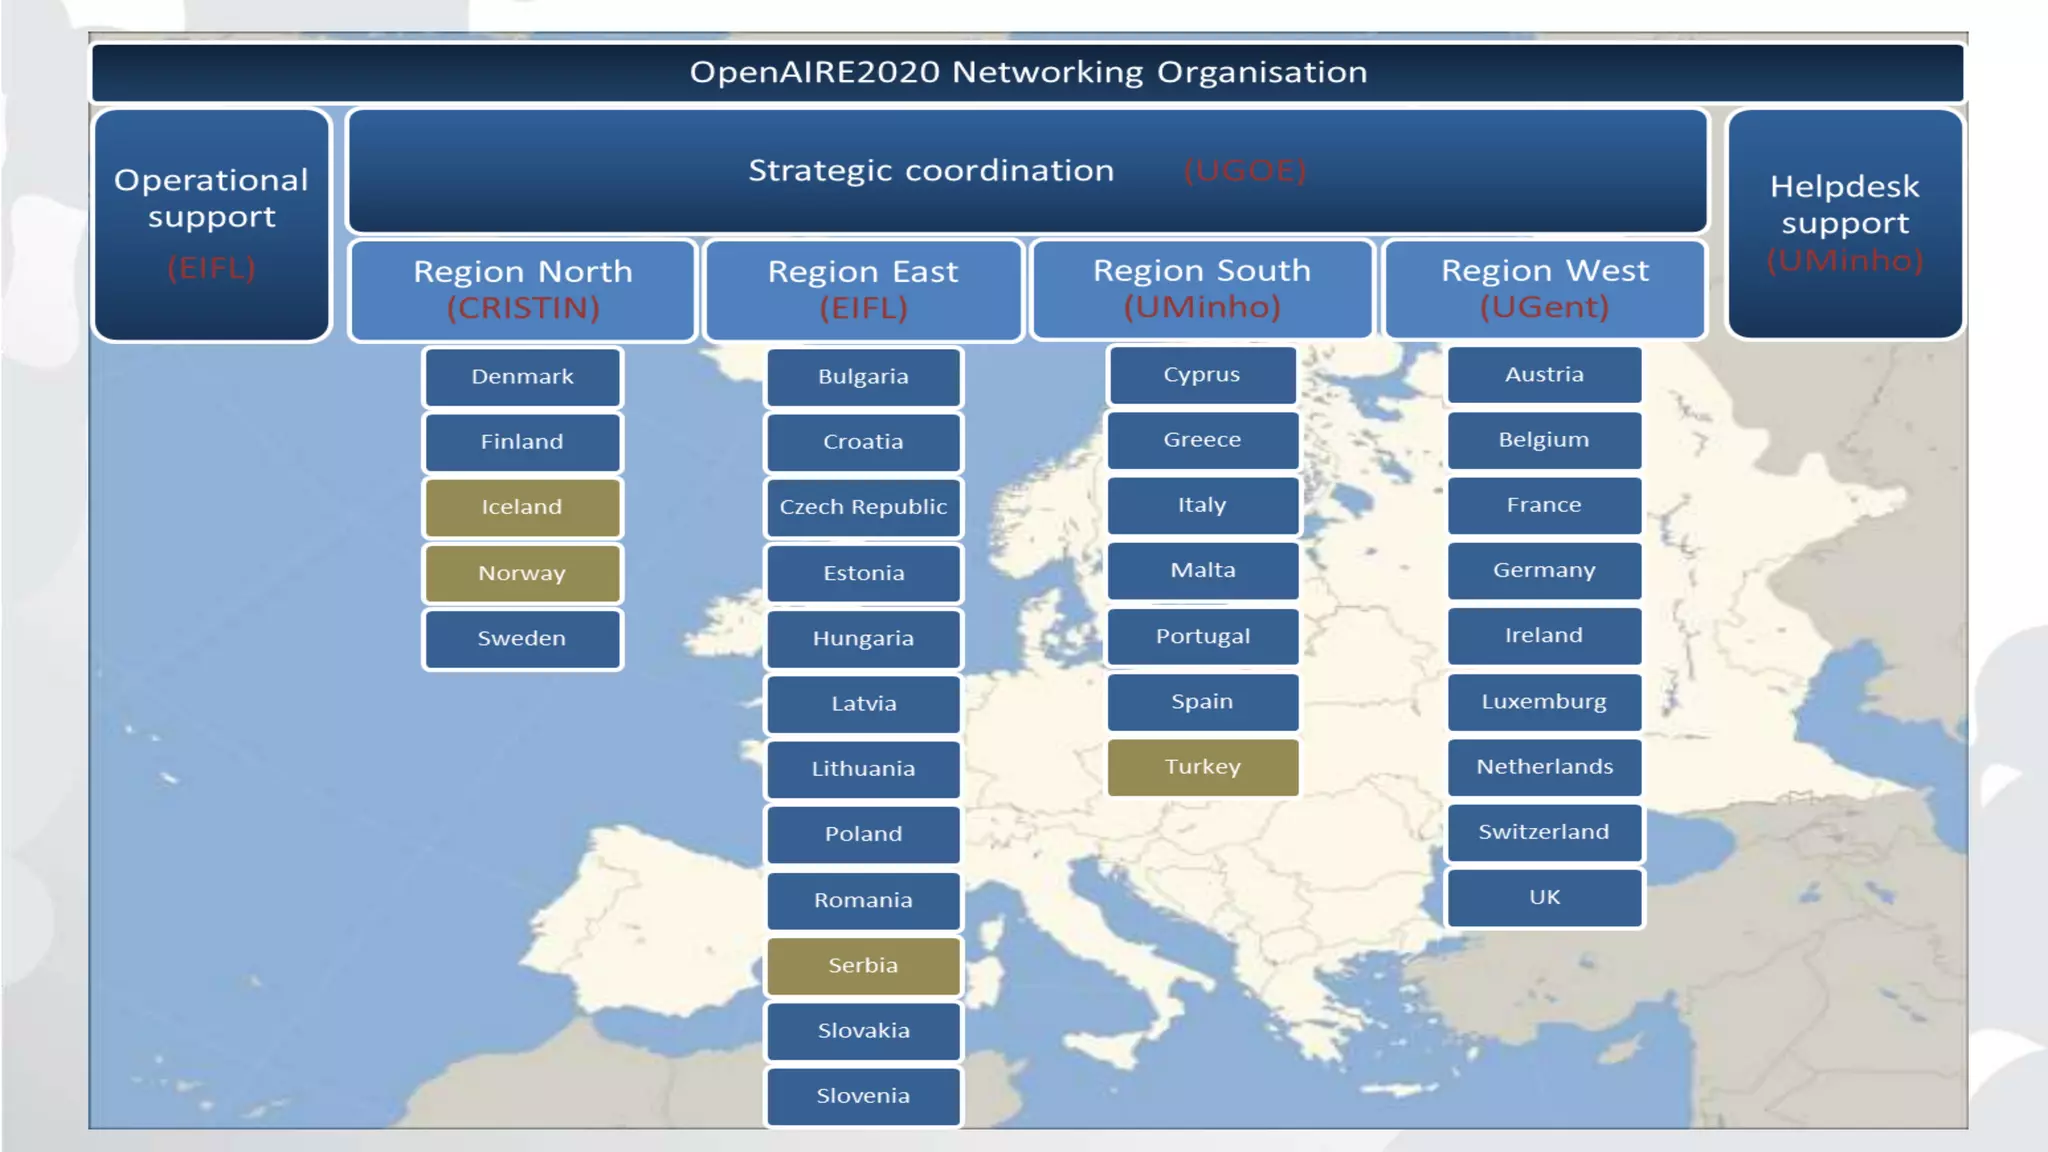Click the Operational support (EIFL) box
The image size is (2048, 1152).
pos(211,225)
